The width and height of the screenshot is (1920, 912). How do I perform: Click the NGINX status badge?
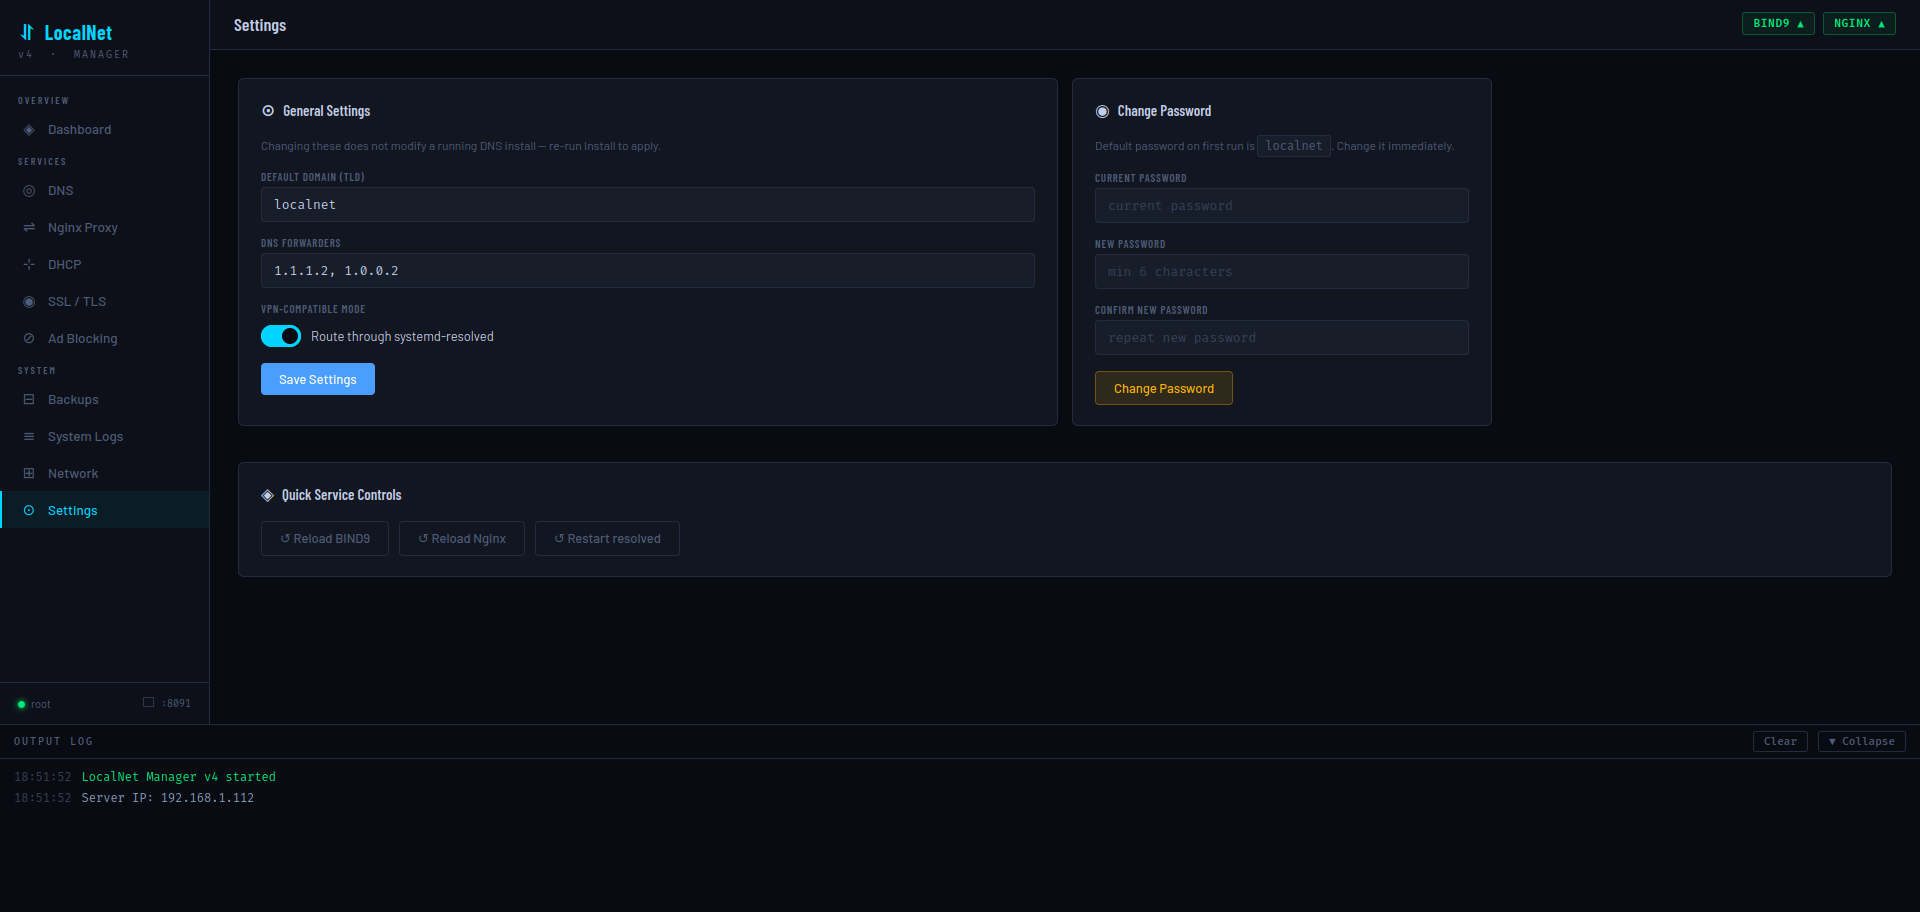coord(1859,23)
